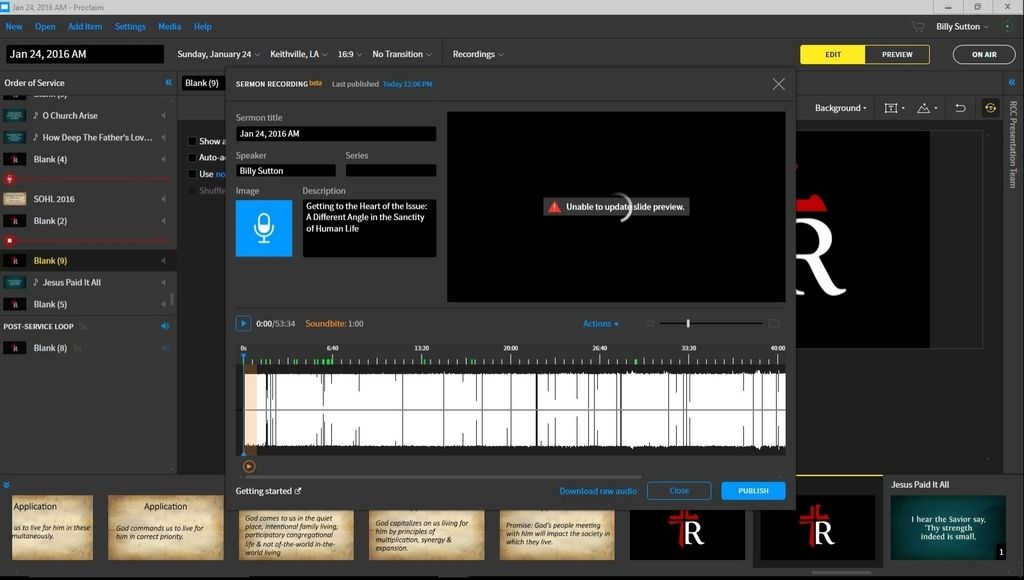Click the waveform at the 20:00 mark

coord(511,410)
